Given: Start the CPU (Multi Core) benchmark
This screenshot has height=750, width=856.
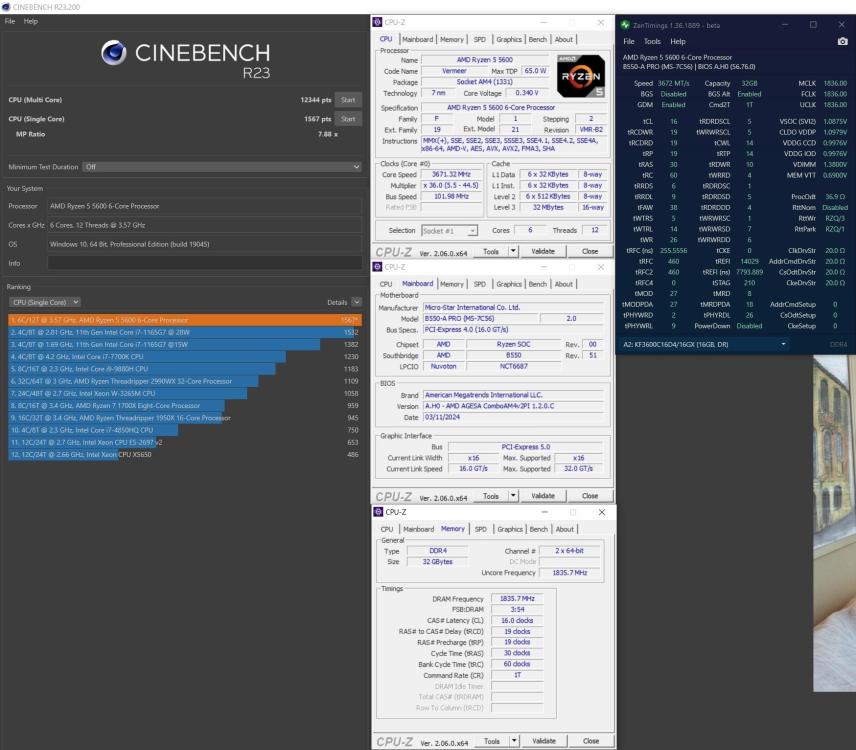Looking at the screenshot, I should click(348, 100).
